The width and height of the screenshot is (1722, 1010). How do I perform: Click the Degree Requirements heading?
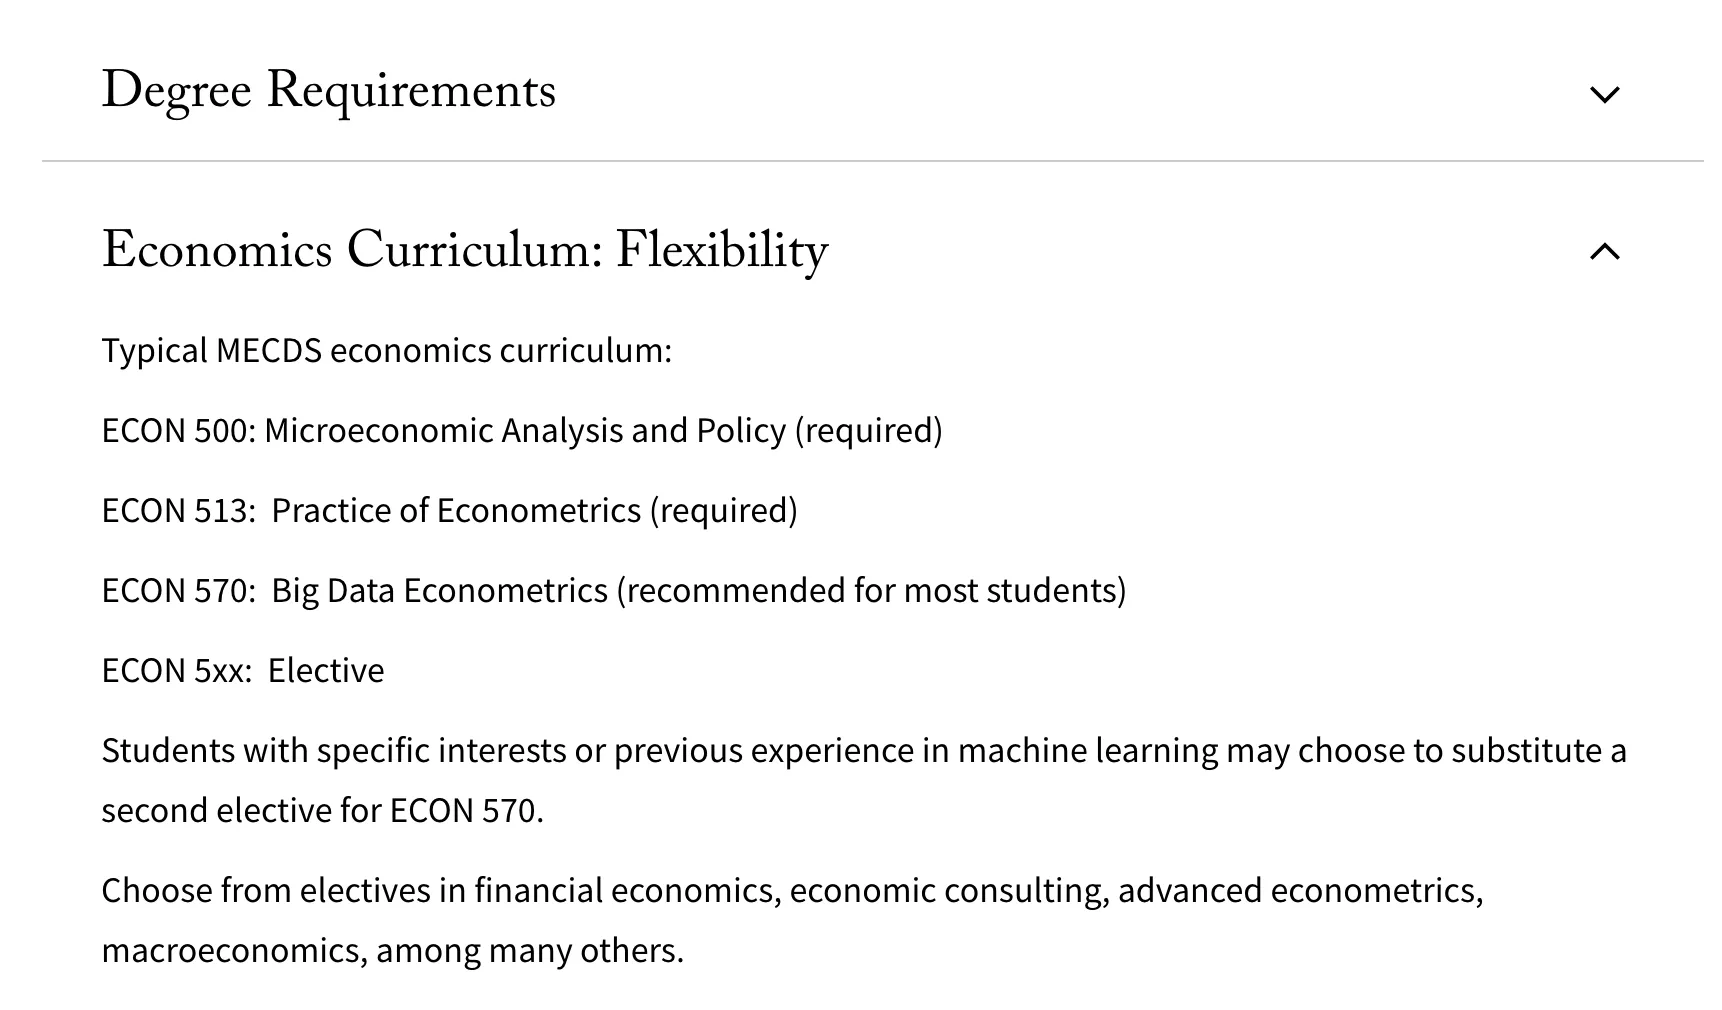328,91
